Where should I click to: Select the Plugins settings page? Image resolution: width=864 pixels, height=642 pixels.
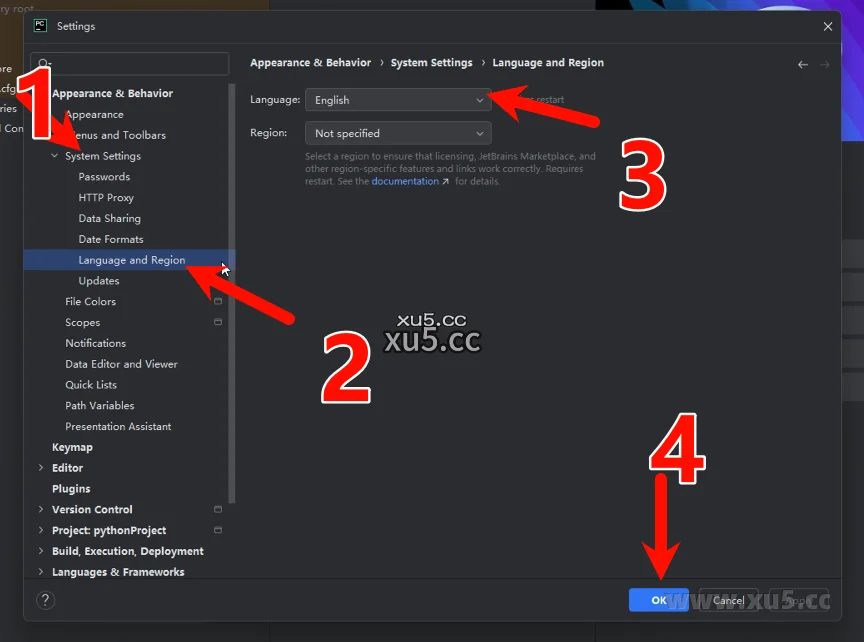pyautogui.click(x=71, y=489)
